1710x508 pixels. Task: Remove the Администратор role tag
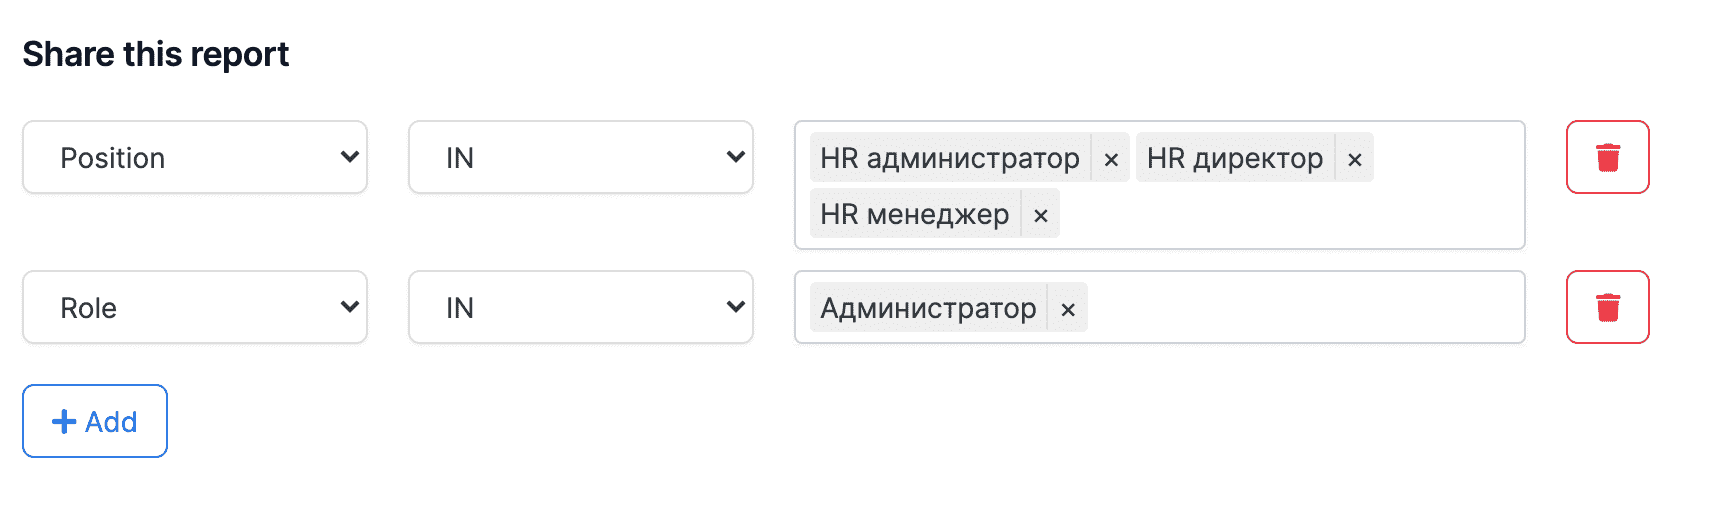point(1068,309)
